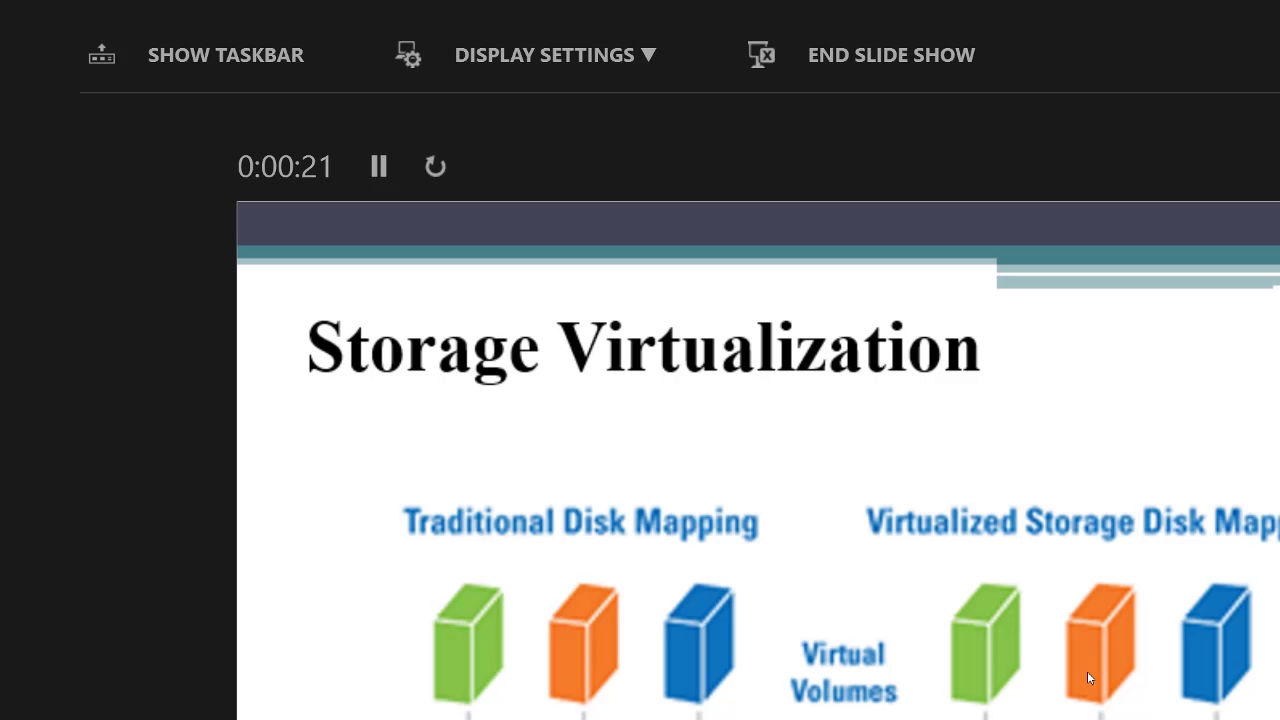Restart the slide timer
1280x720 pixels.
435,166
